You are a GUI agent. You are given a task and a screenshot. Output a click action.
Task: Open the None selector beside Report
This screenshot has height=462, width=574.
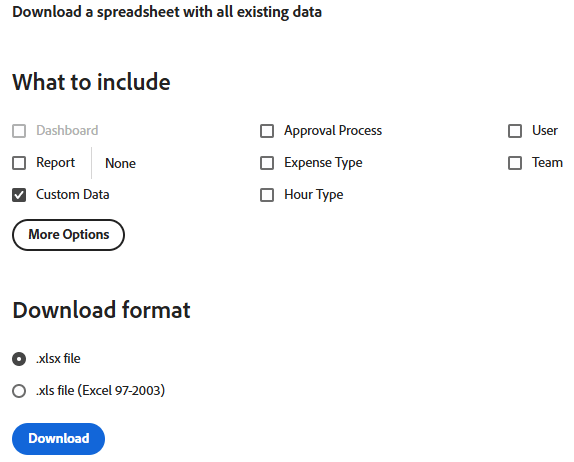[x=120, y=163]
